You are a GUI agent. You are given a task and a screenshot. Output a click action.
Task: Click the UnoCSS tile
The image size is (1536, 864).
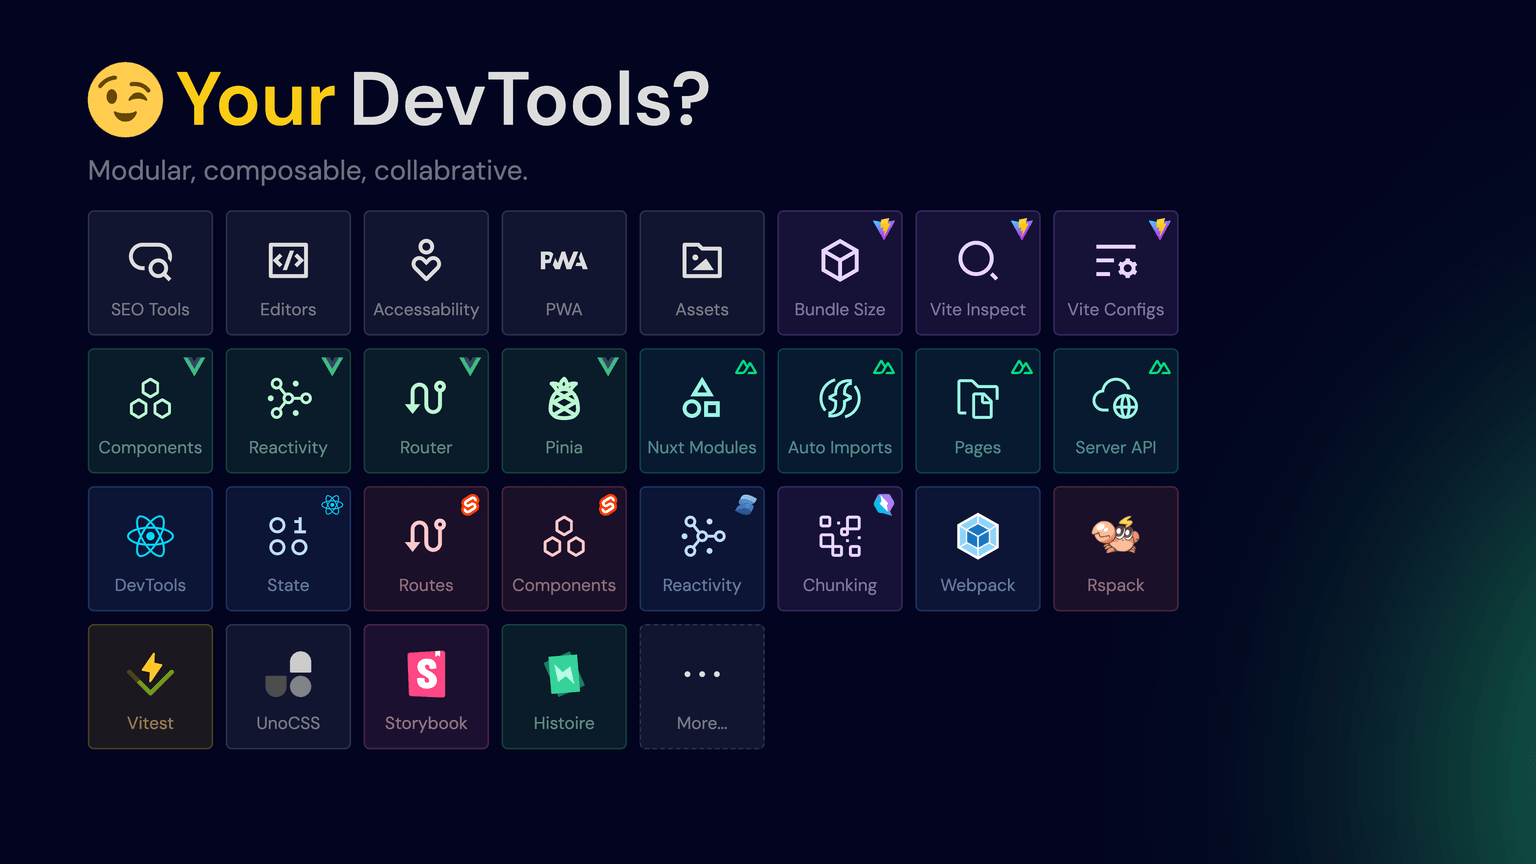click(288, 686)
